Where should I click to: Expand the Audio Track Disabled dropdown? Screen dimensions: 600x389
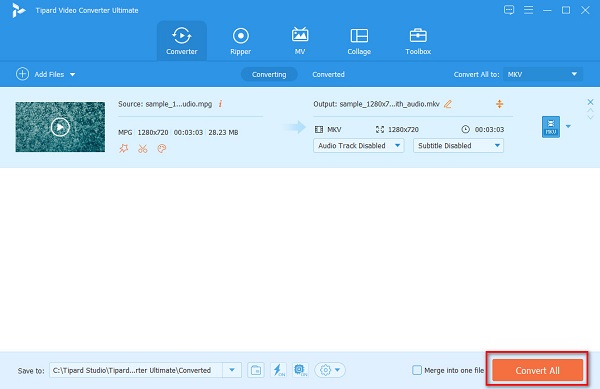(x=359, y=146)
